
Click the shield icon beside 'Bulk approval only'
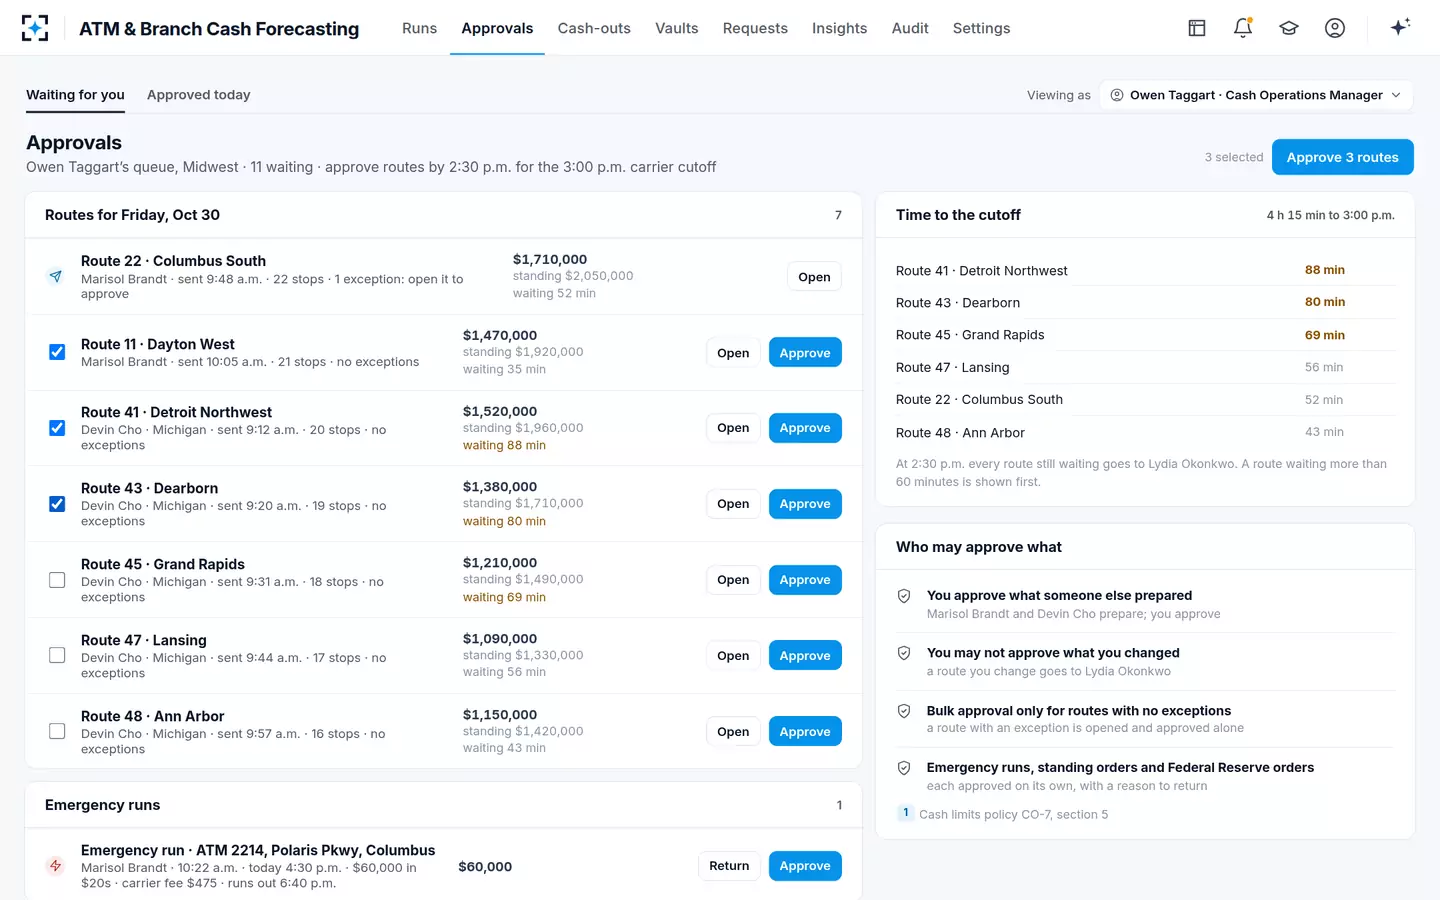pyautogui.click(x=904, y=711)
